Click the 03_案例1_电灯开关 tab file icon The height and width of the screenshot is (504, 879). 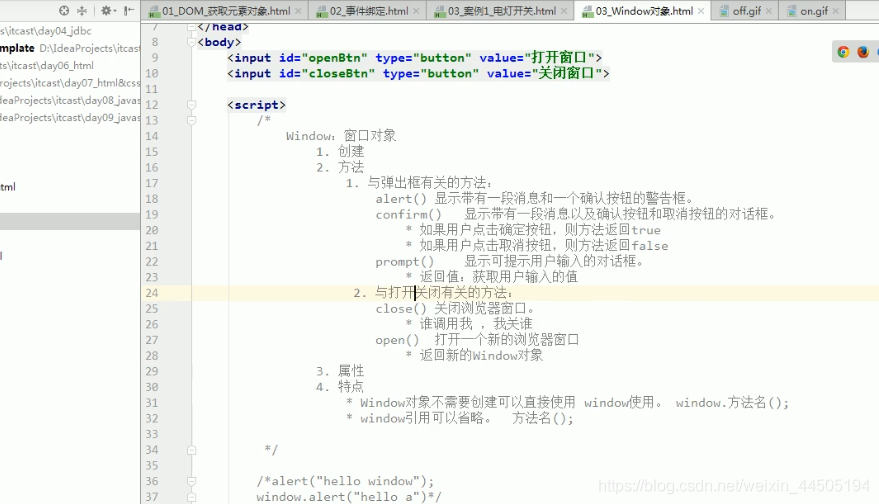[x=440, y=11]
